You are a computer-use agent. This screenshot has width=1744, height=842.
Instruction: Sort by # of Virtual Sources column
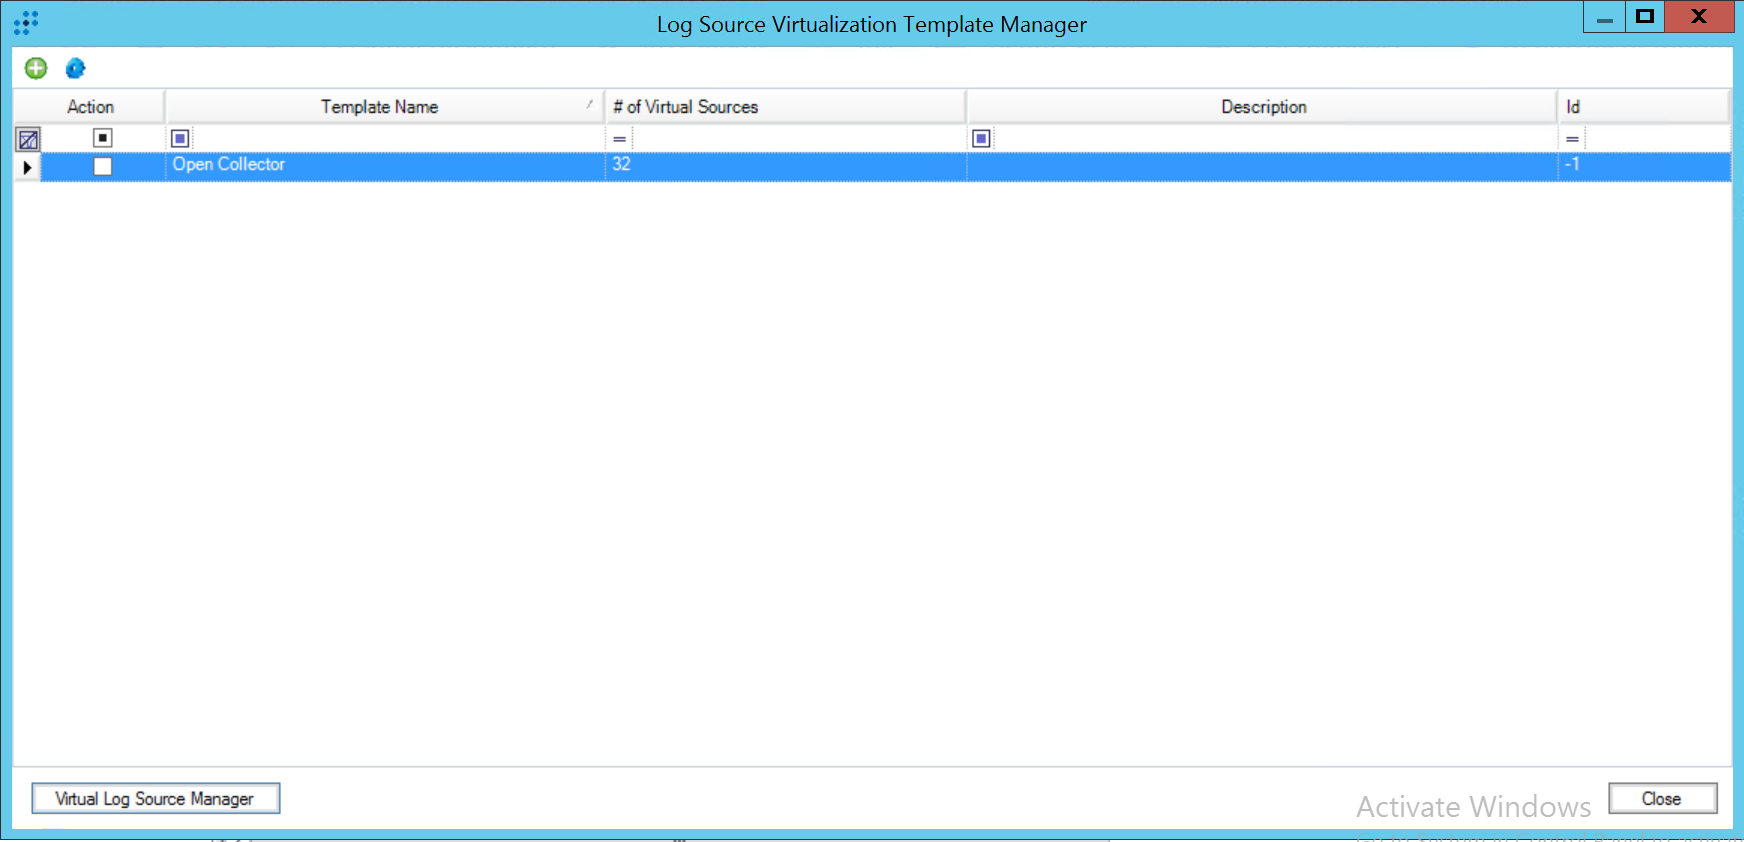(x=686, y=107)
